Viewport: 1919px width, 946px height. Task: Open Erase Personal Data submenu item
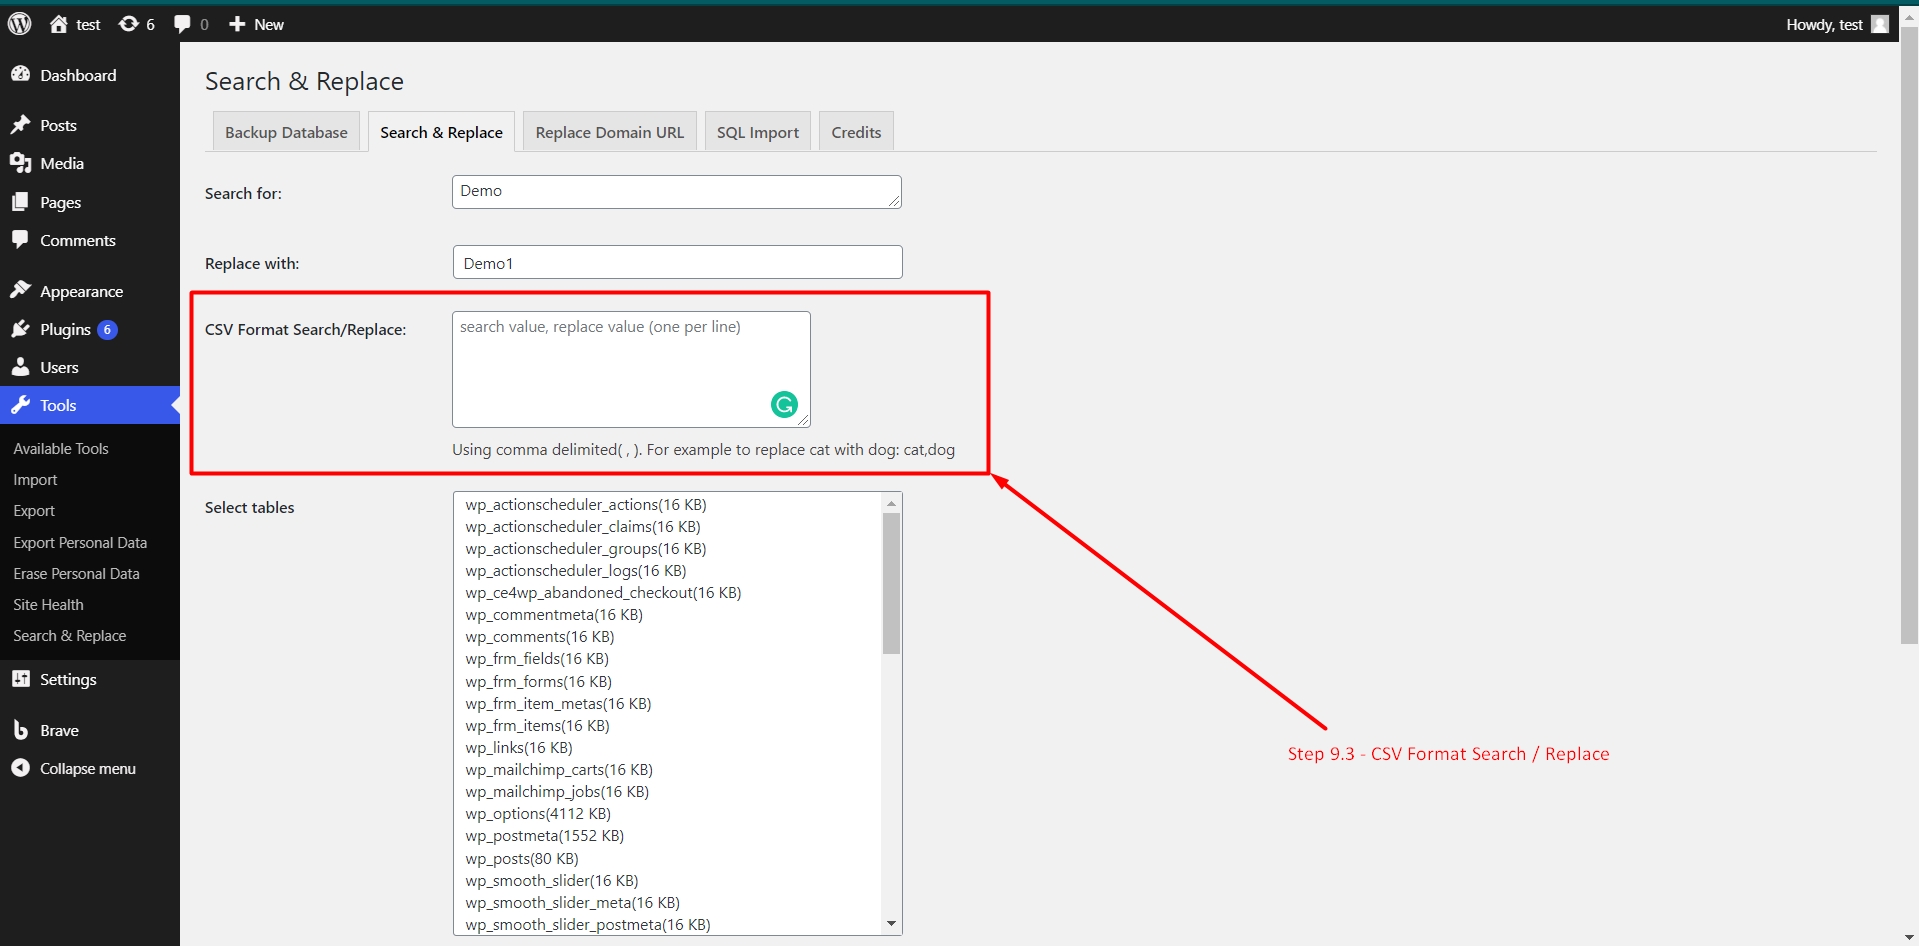click(76, 574)
